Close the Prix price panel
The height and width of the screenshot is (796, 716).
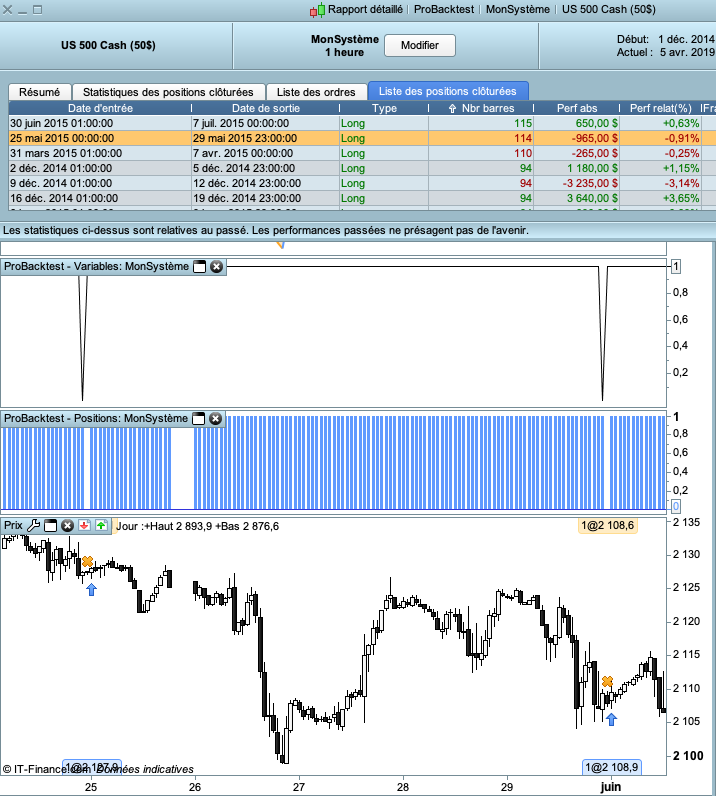[67, 525]
